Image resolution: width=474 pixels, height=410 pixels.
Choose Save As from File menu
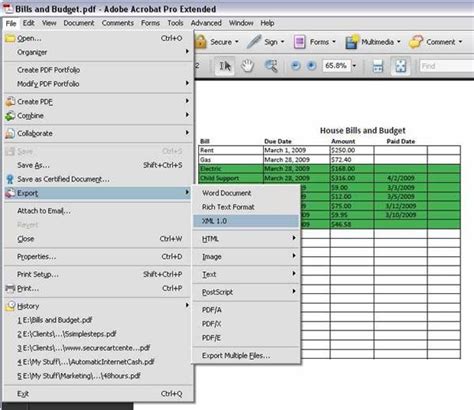click(x=97, y=165)
